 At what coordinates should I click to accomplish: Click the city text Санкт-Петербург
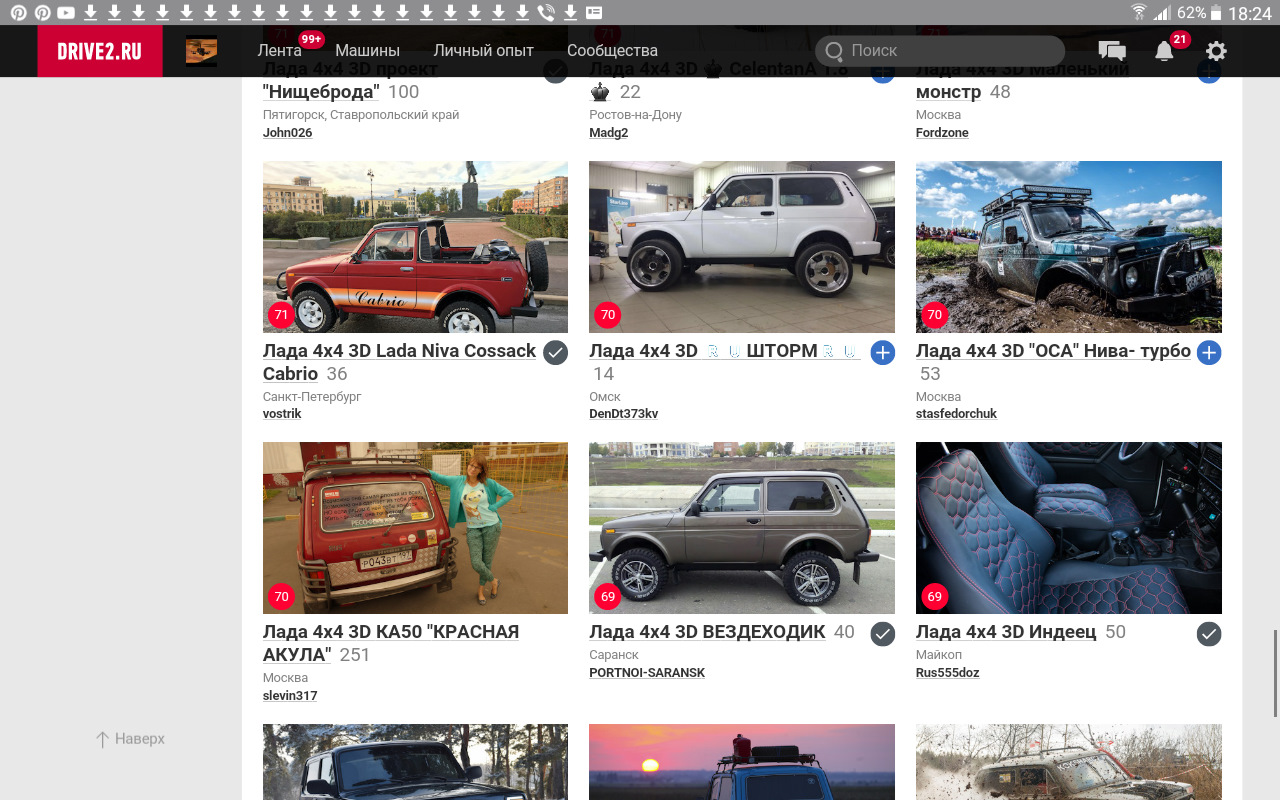click(312, 397)
